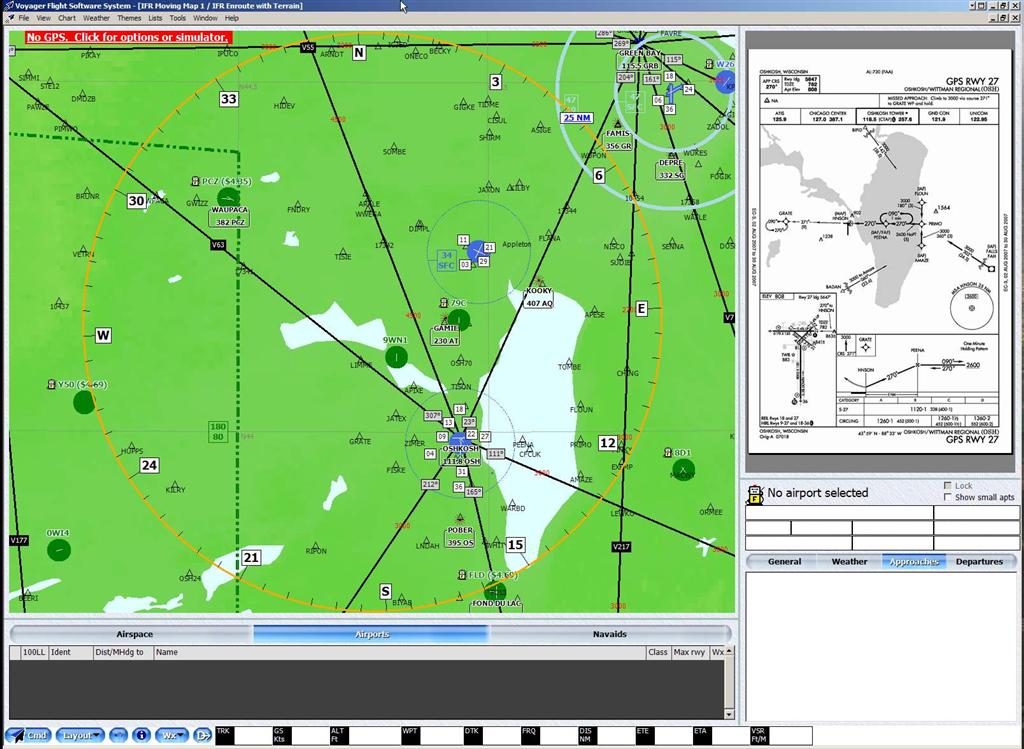Screen dimensions: 1024x749
Task: Click the fuel pump icon next to PCZ
Action: click(x=195, y=181)
